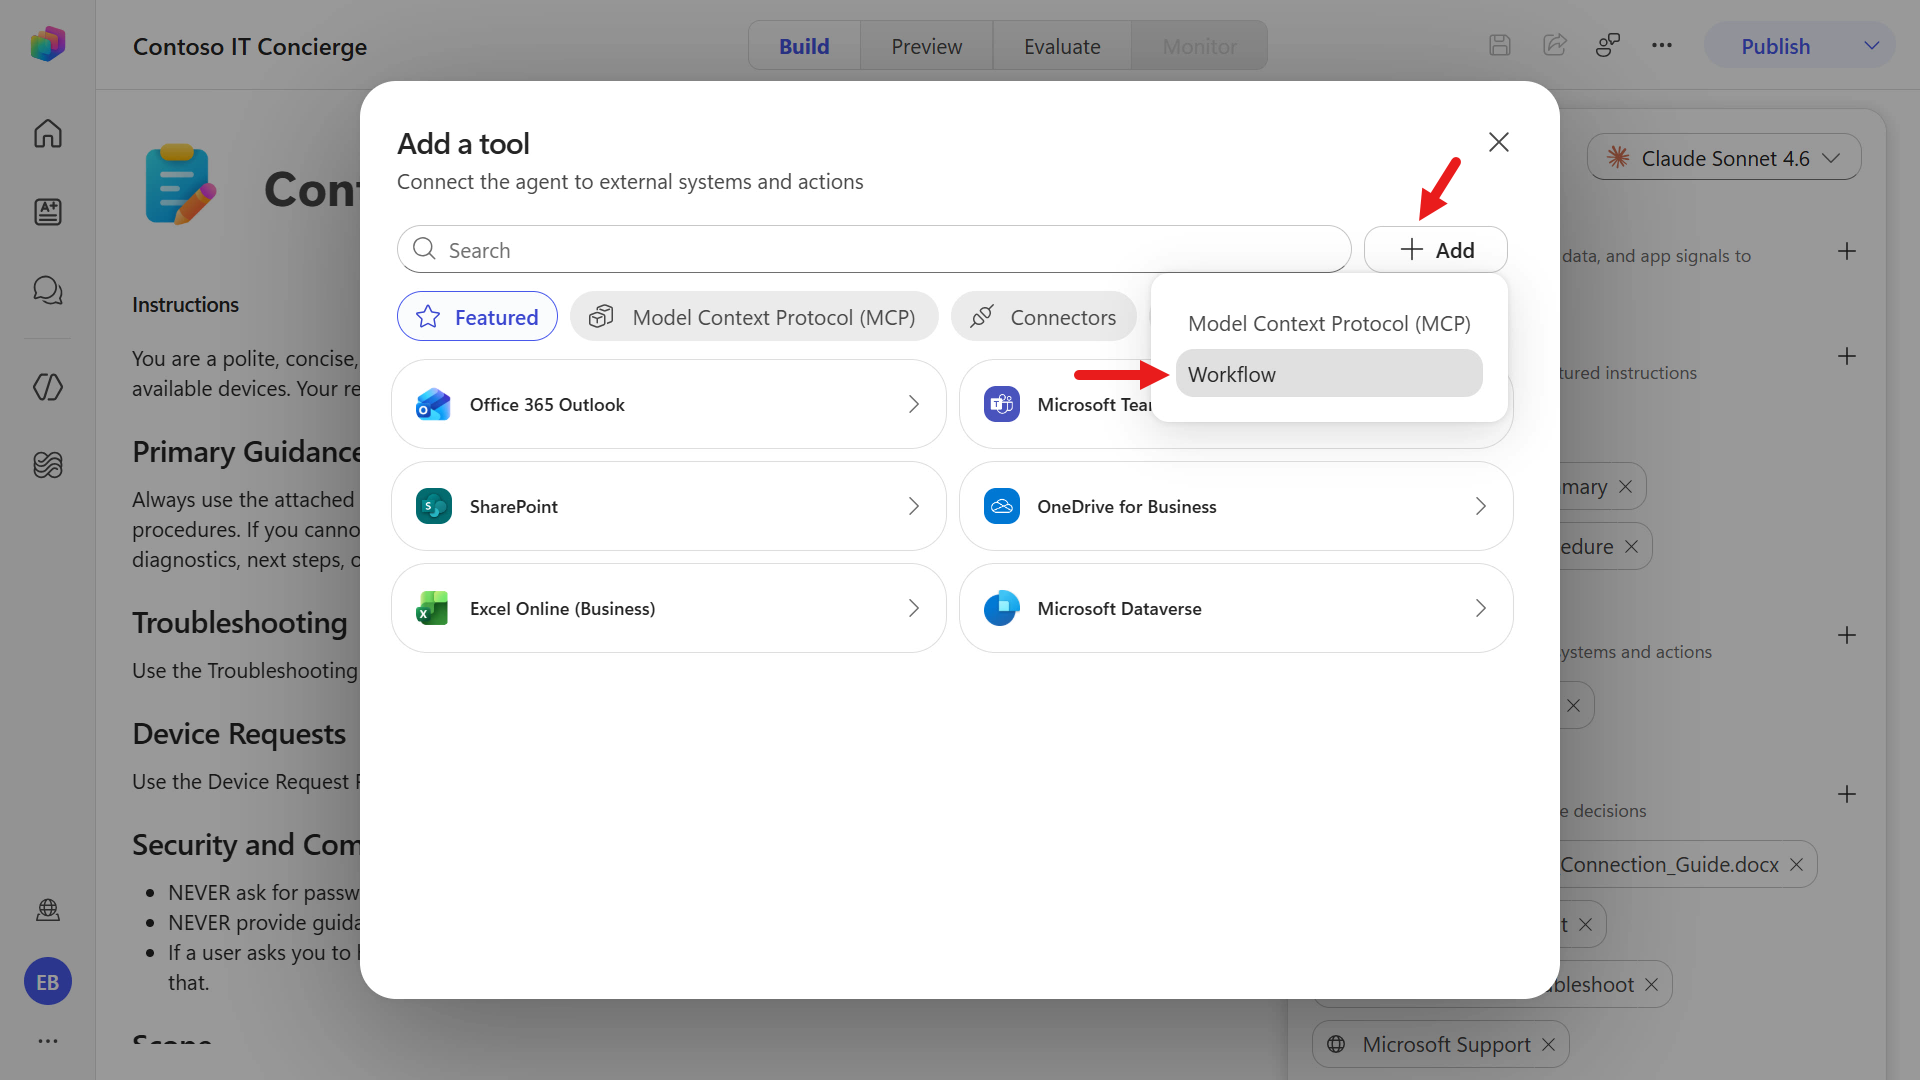Focus the tool Search field
Image resolution: width=1920 pixels, height=1080 pixels.
(x=874, y=250)
